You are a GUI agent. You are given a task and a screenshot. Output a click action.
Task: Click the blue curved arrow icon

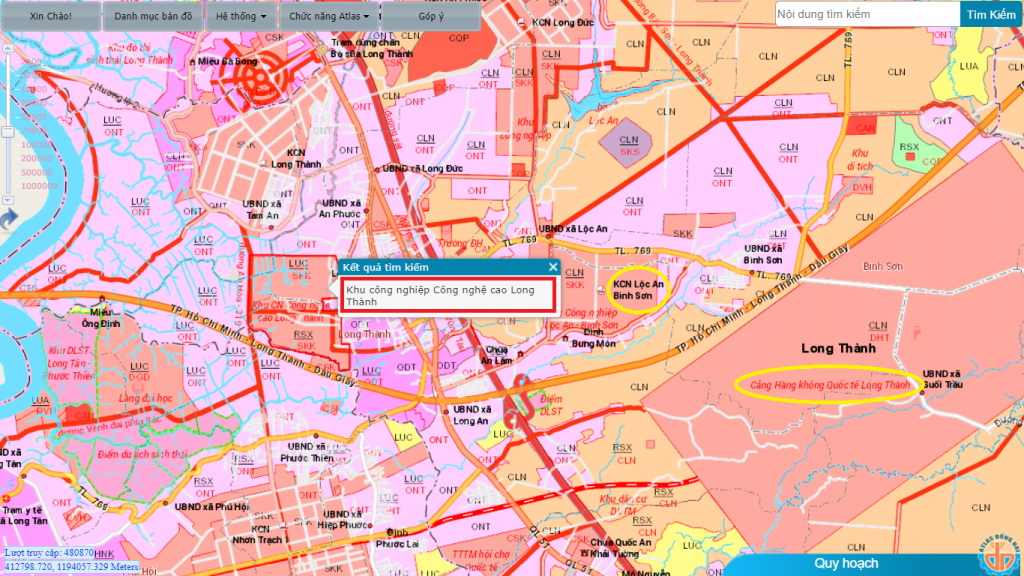(x=9, y=219)
